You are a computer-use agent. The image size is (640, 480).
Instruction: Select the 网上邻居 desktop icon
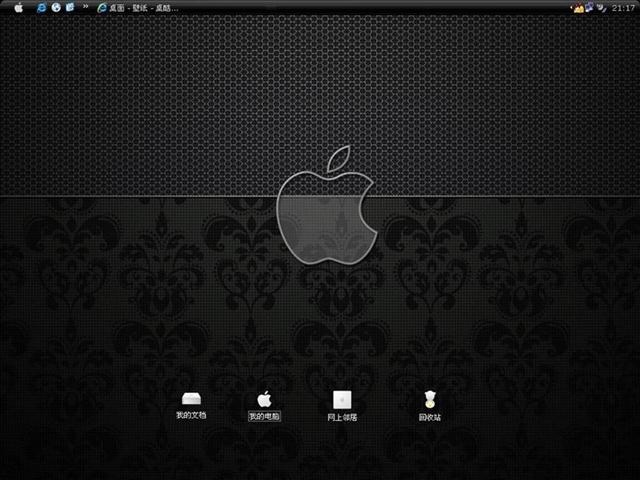click(x=342, y=400)
